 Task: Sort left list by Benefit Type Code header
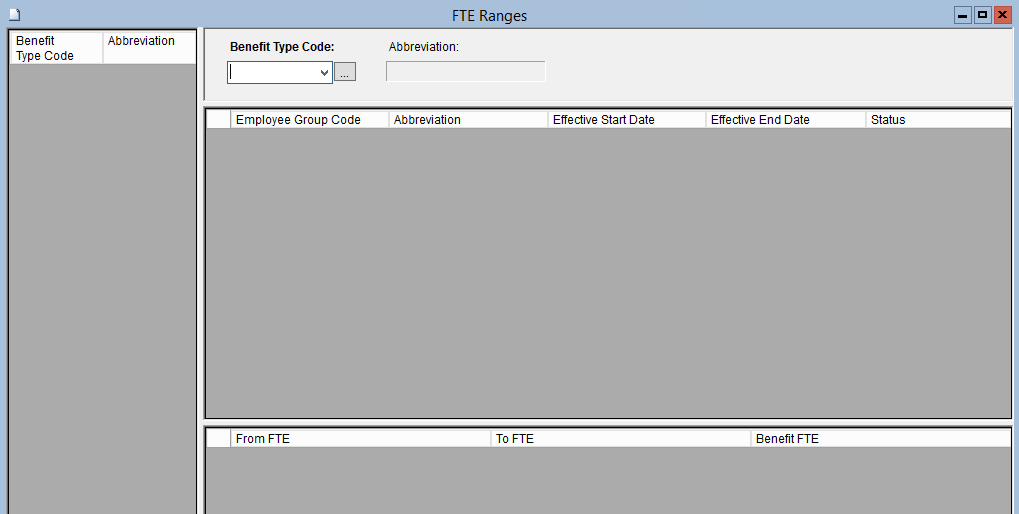[x=56, y=48]
